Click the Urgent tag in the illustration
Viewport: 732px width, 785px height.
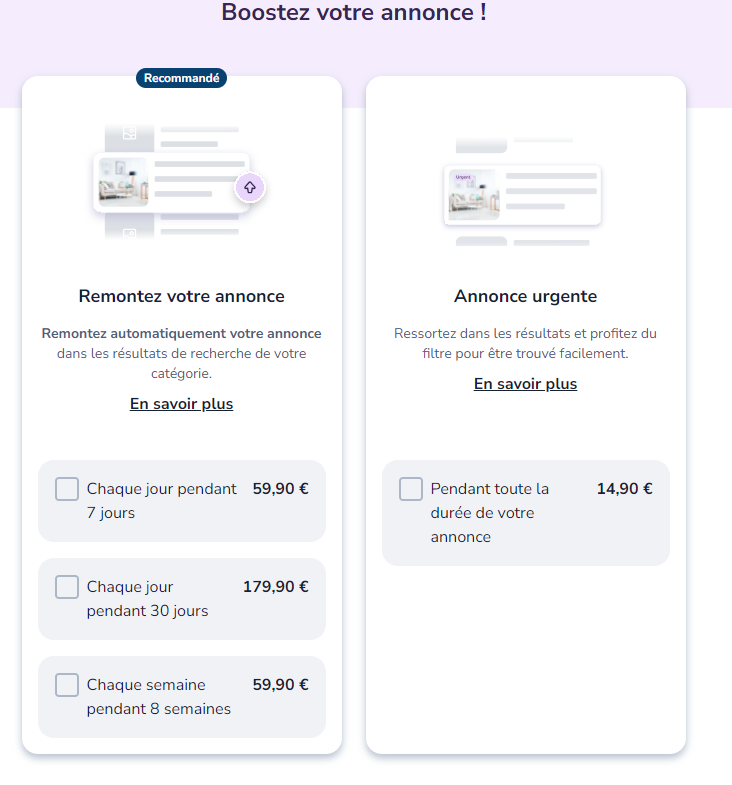(461, 177)
